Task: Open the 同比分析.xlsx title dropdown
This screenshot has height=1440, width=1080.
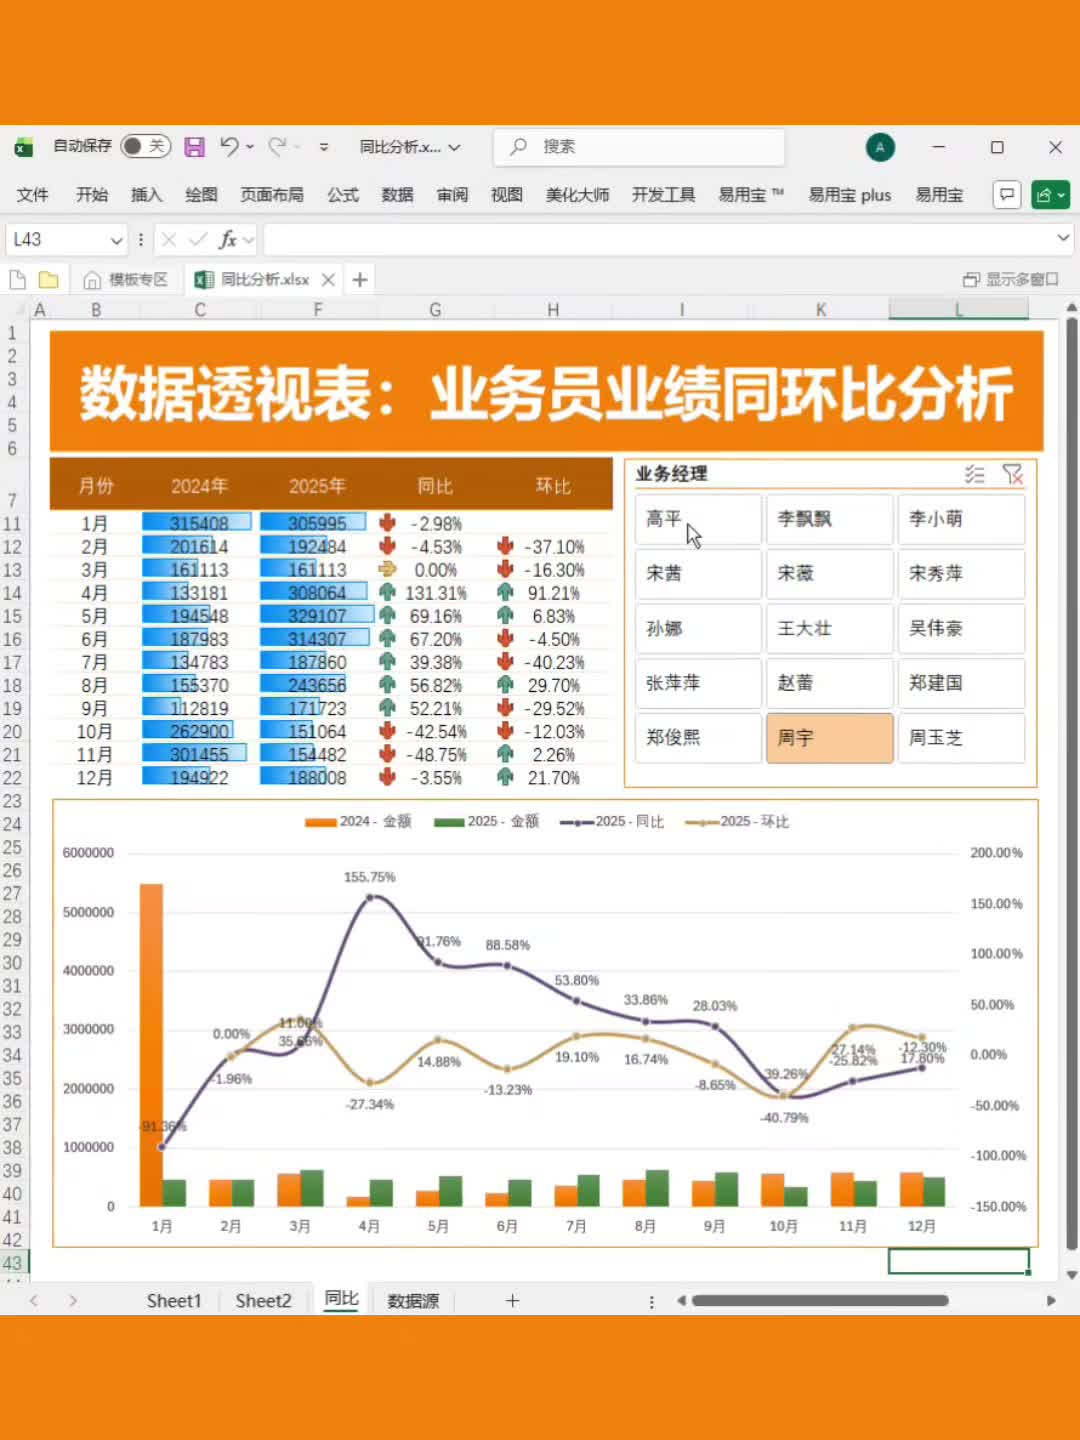Action: [455, 146]
